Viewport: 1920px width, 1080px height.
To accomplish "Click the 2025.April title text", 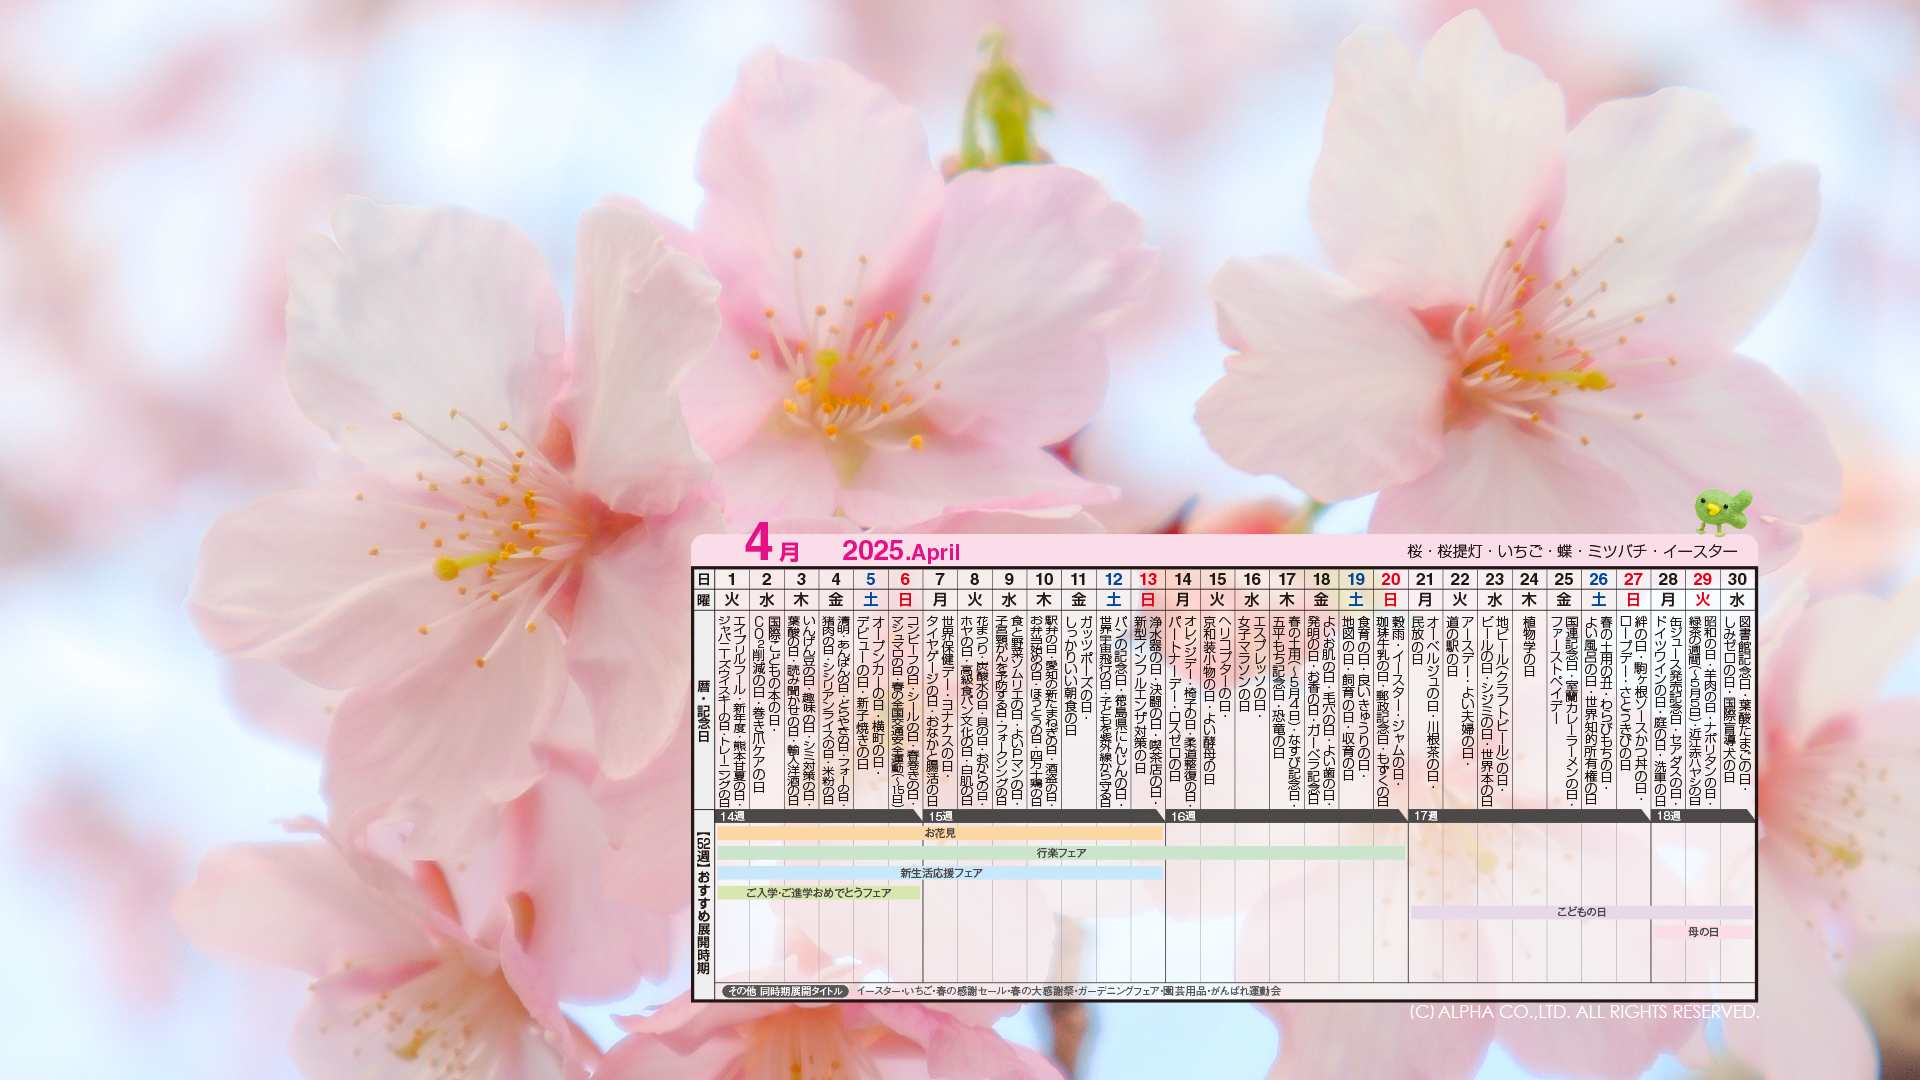I will click(900, 551).
